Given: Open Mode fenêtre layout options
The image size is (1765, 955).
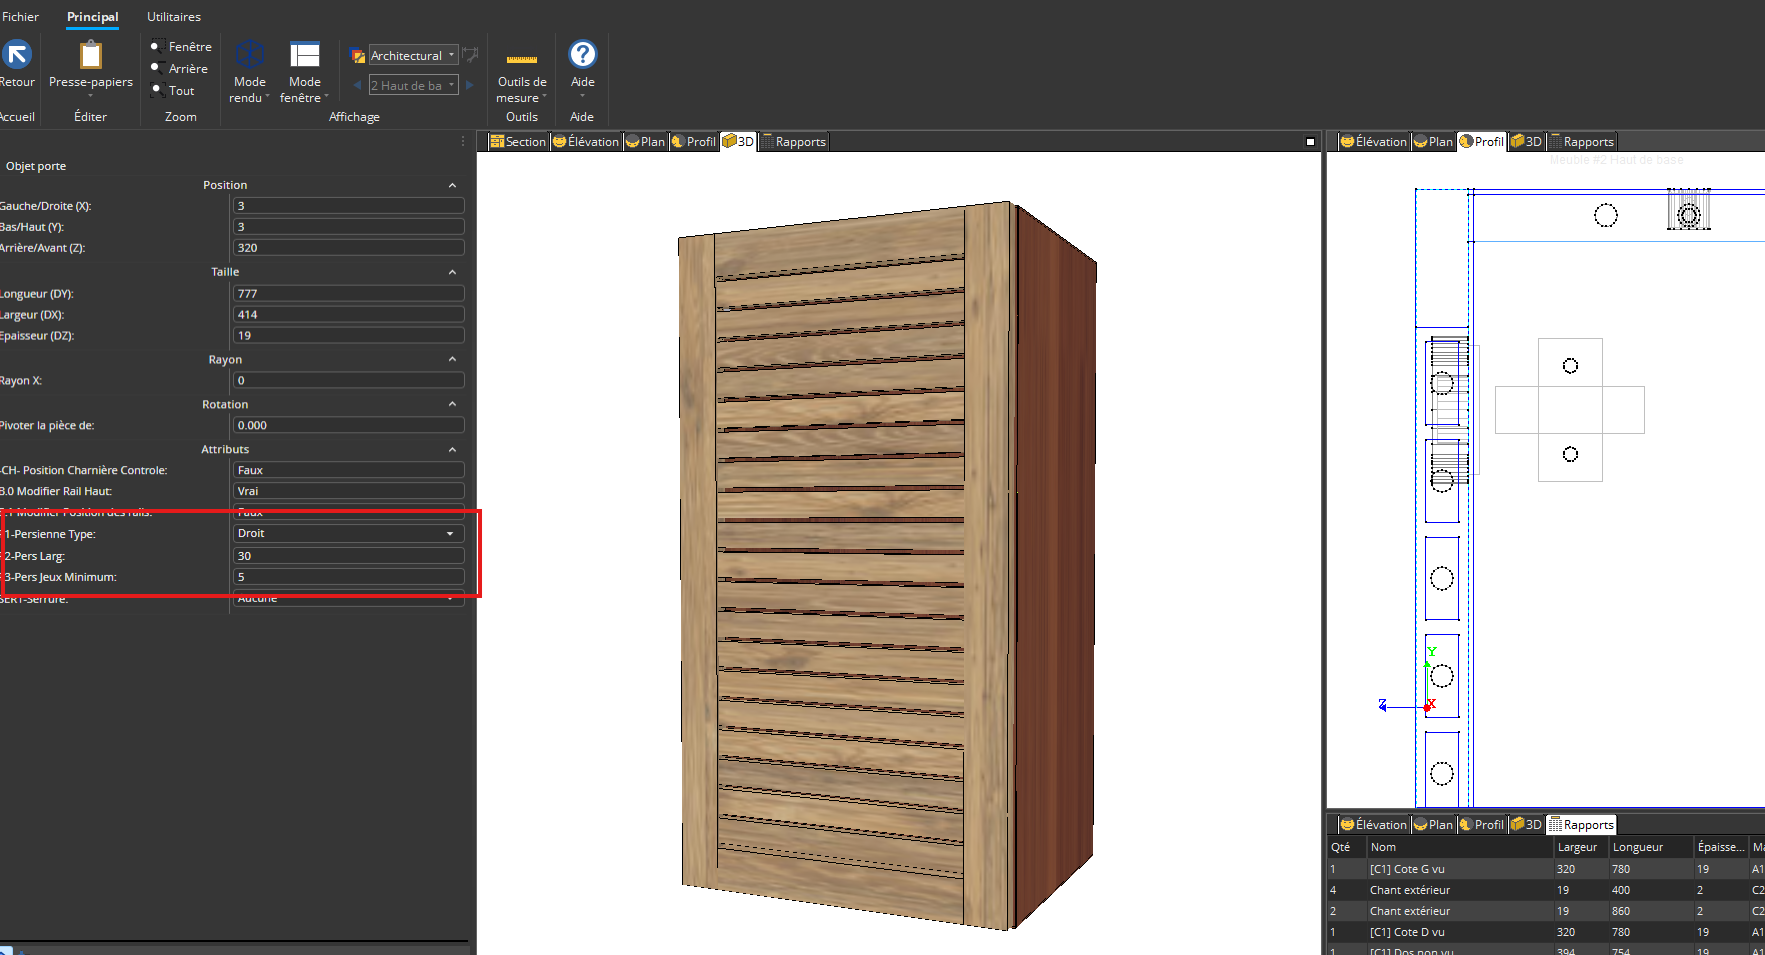Looking at the screenshot, I should point(304,55).
